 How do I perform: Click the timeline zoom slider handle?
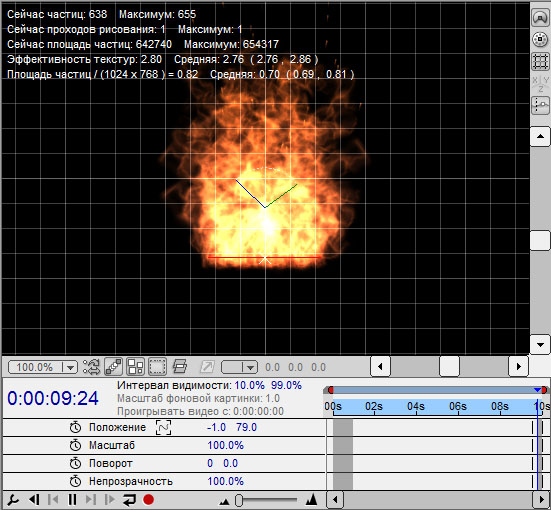click(x=239, y=500)
